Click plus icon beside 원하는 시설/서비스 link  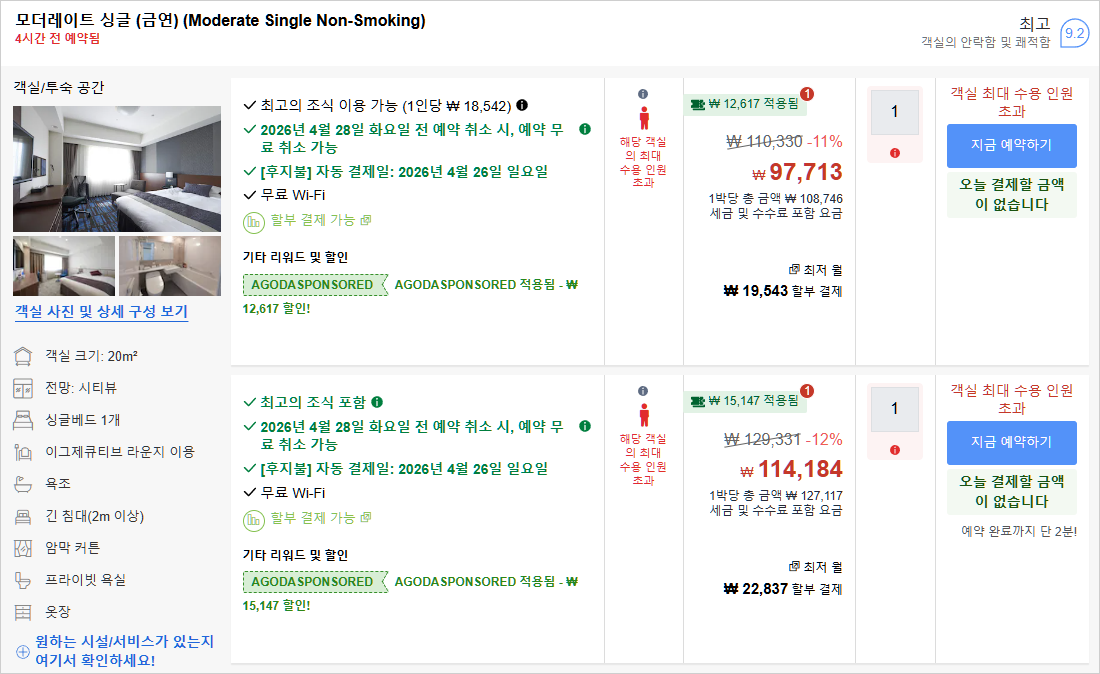click(x=23, y=651)
